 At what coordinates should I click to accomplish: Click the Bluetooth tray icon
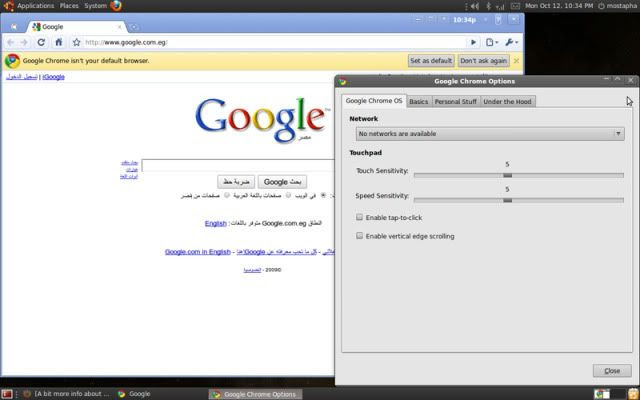coord(488,6)
